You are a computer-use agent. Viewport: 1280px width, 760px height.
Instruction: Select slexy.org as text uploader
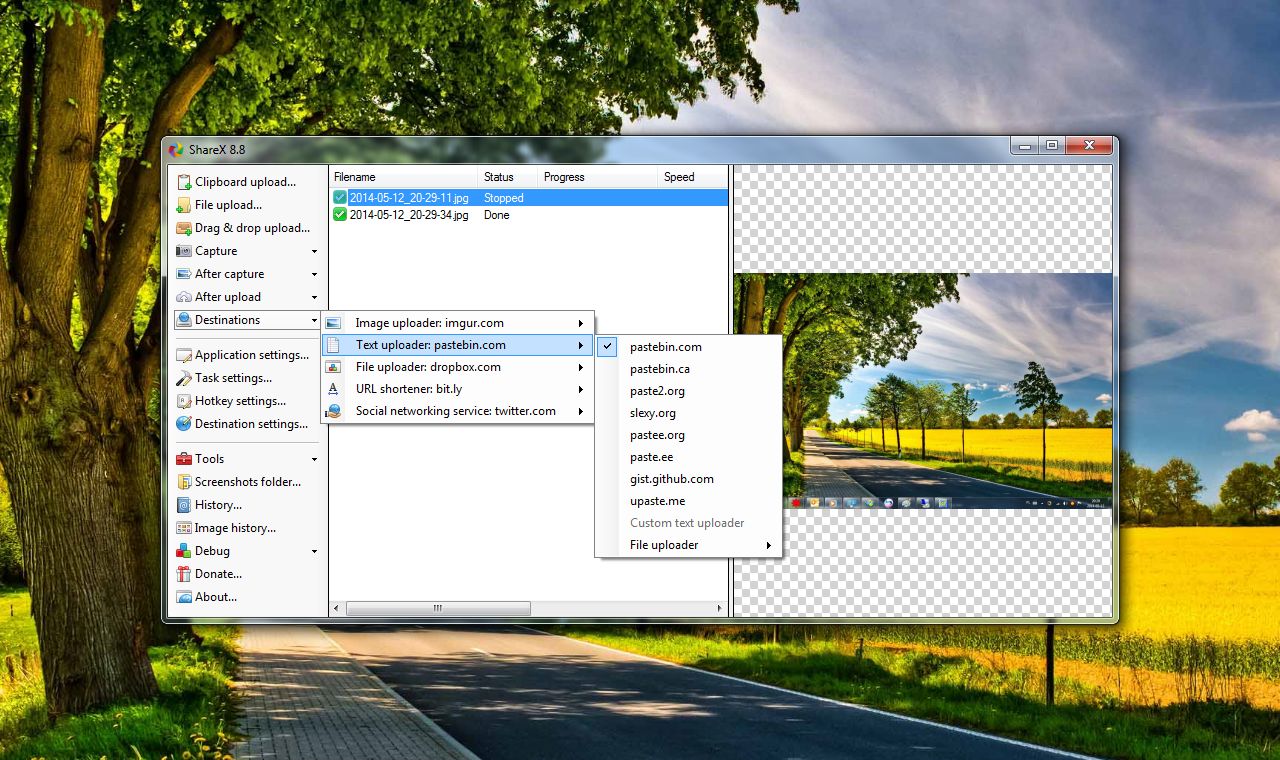tap(688, 413)
